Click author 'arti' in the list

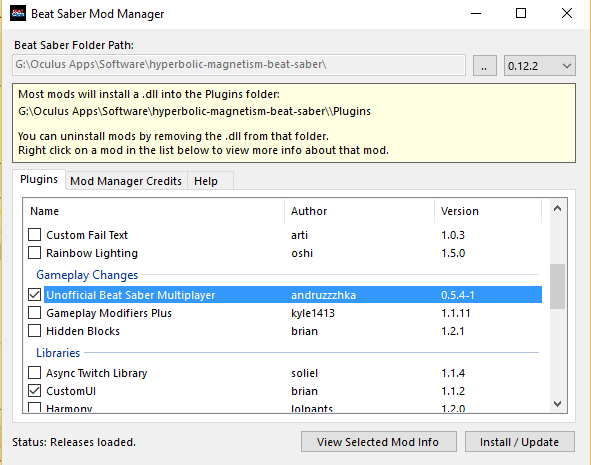click(x=299, y=235)
